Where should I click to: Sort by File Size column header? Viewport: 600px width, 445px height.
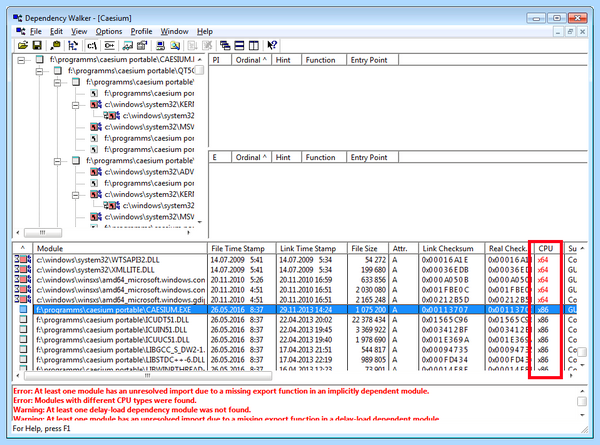tap(368, 248)
